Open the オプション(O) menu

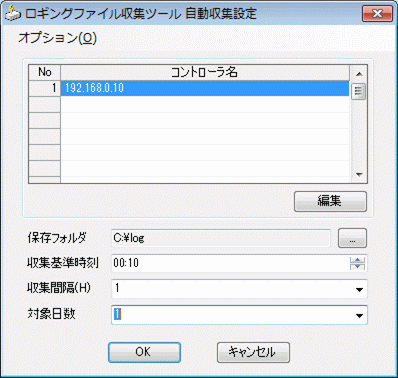(57, 38)
